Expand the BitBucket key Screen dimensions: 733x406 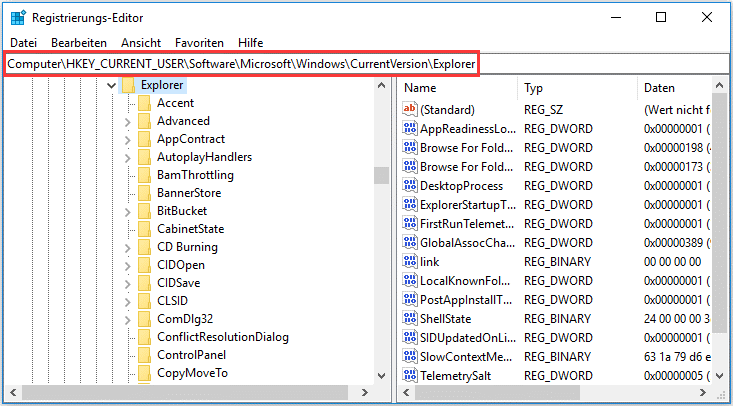(x=128, y=212)
